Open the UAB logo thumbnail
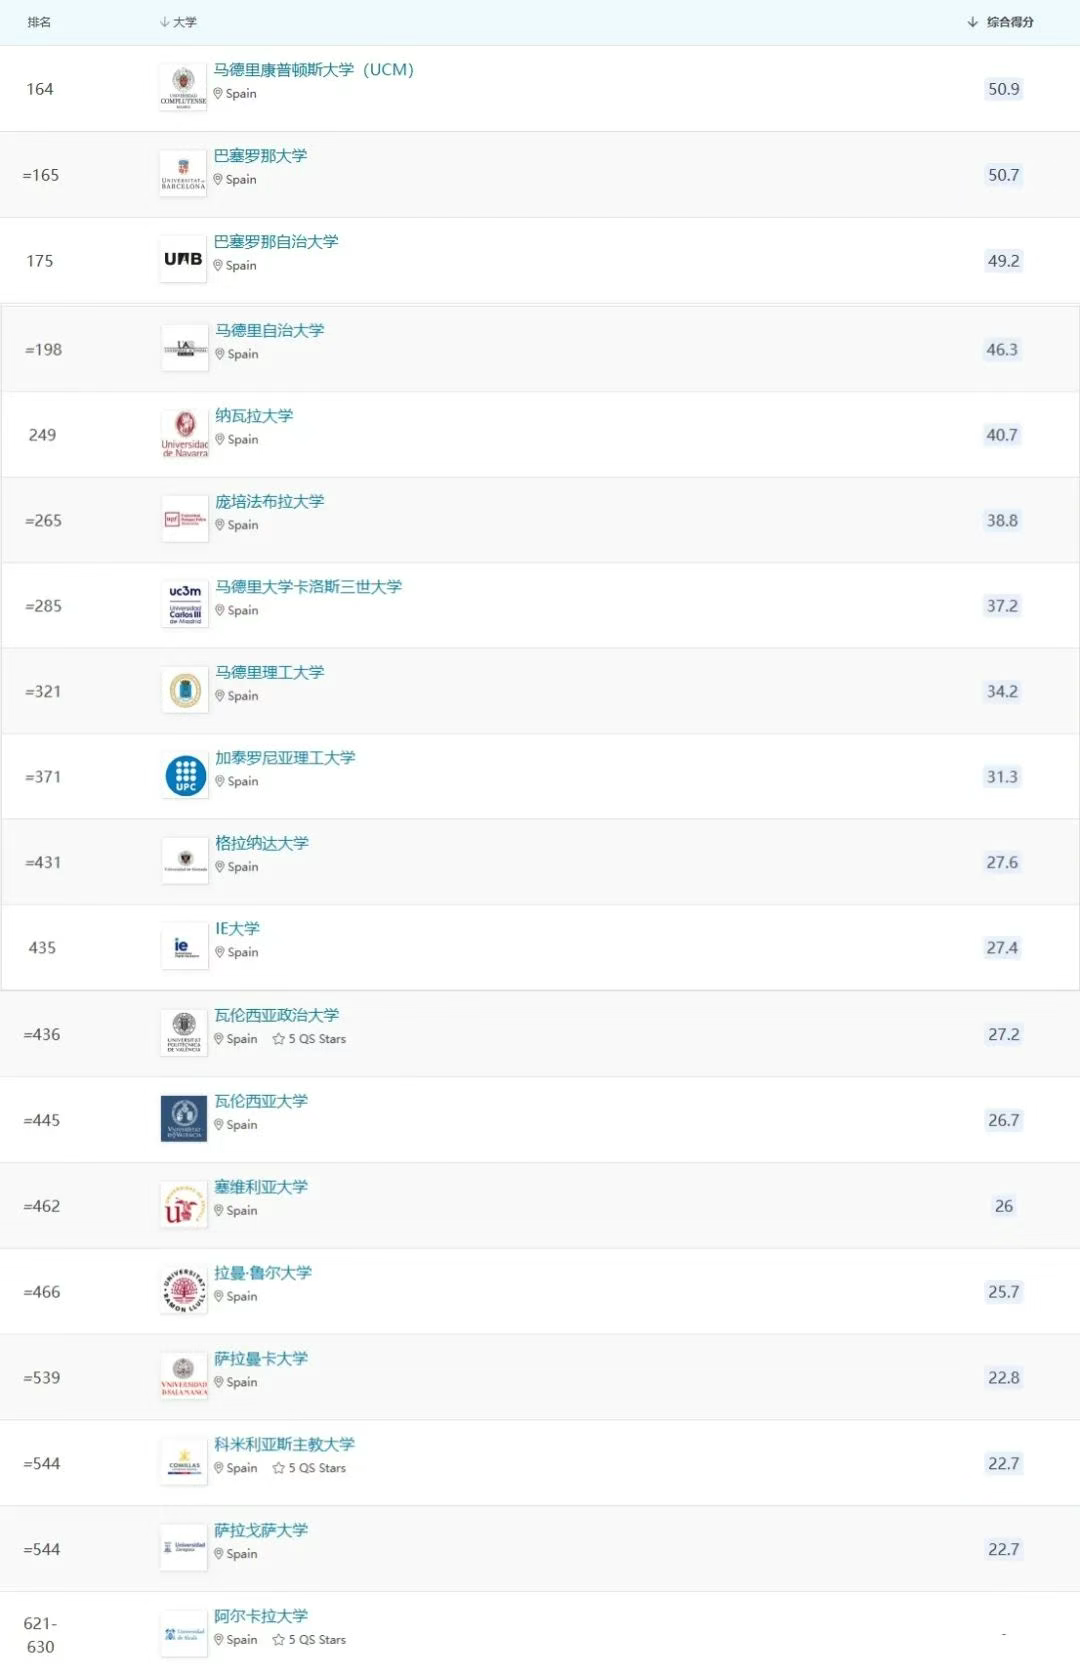This screenshot has width=1080, height=1677. coord(183,260)
